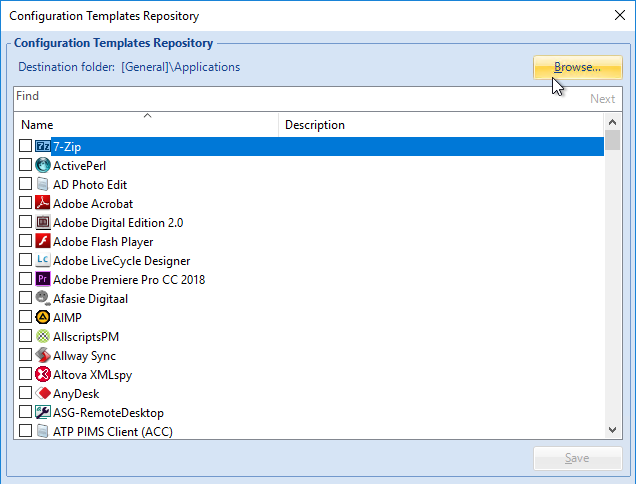
Task: Select the 7-Zip row text
Action: click(x=67, y=146)
